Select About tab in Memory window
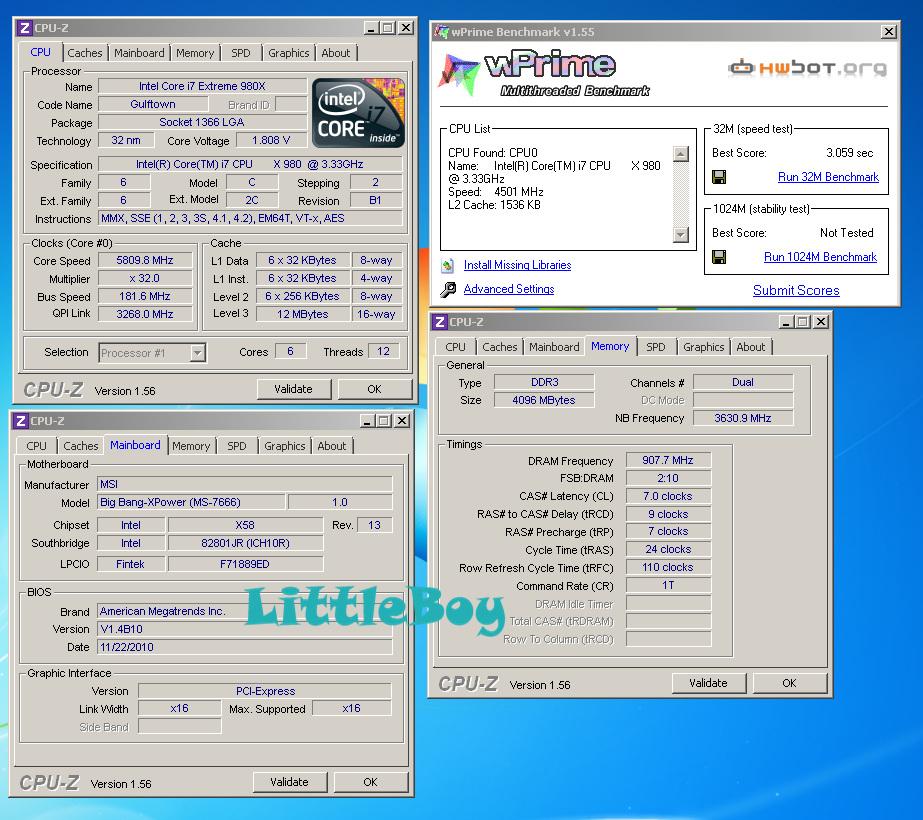 751,347
